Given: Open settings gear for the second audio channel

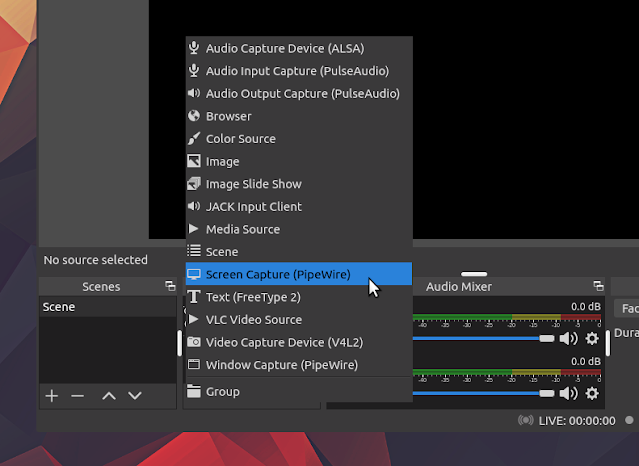Looking at the screenshot, I should (x=592, y=393).
